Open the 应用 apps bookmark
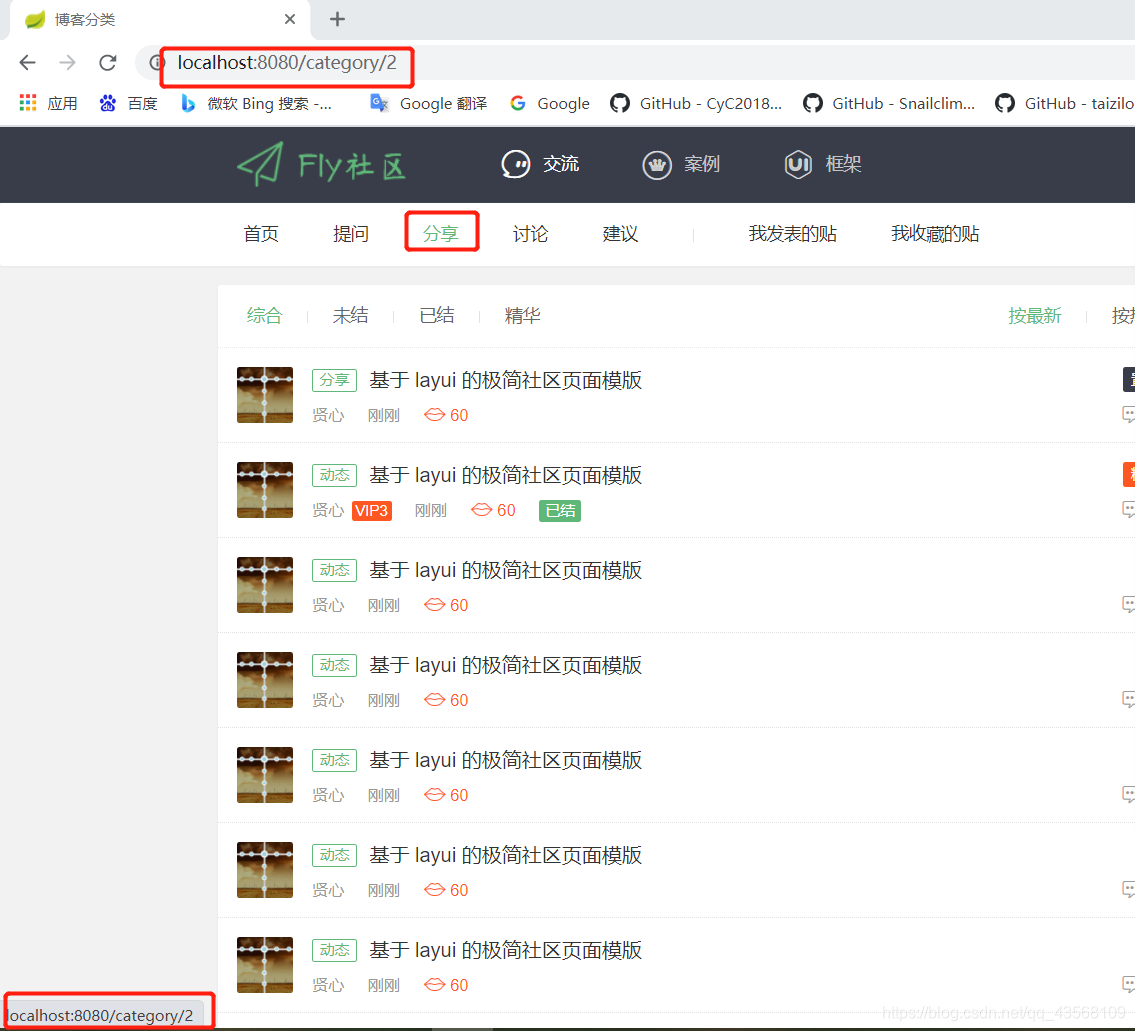This screenshot has width=1135, height=1031. [x=48, y=104]
